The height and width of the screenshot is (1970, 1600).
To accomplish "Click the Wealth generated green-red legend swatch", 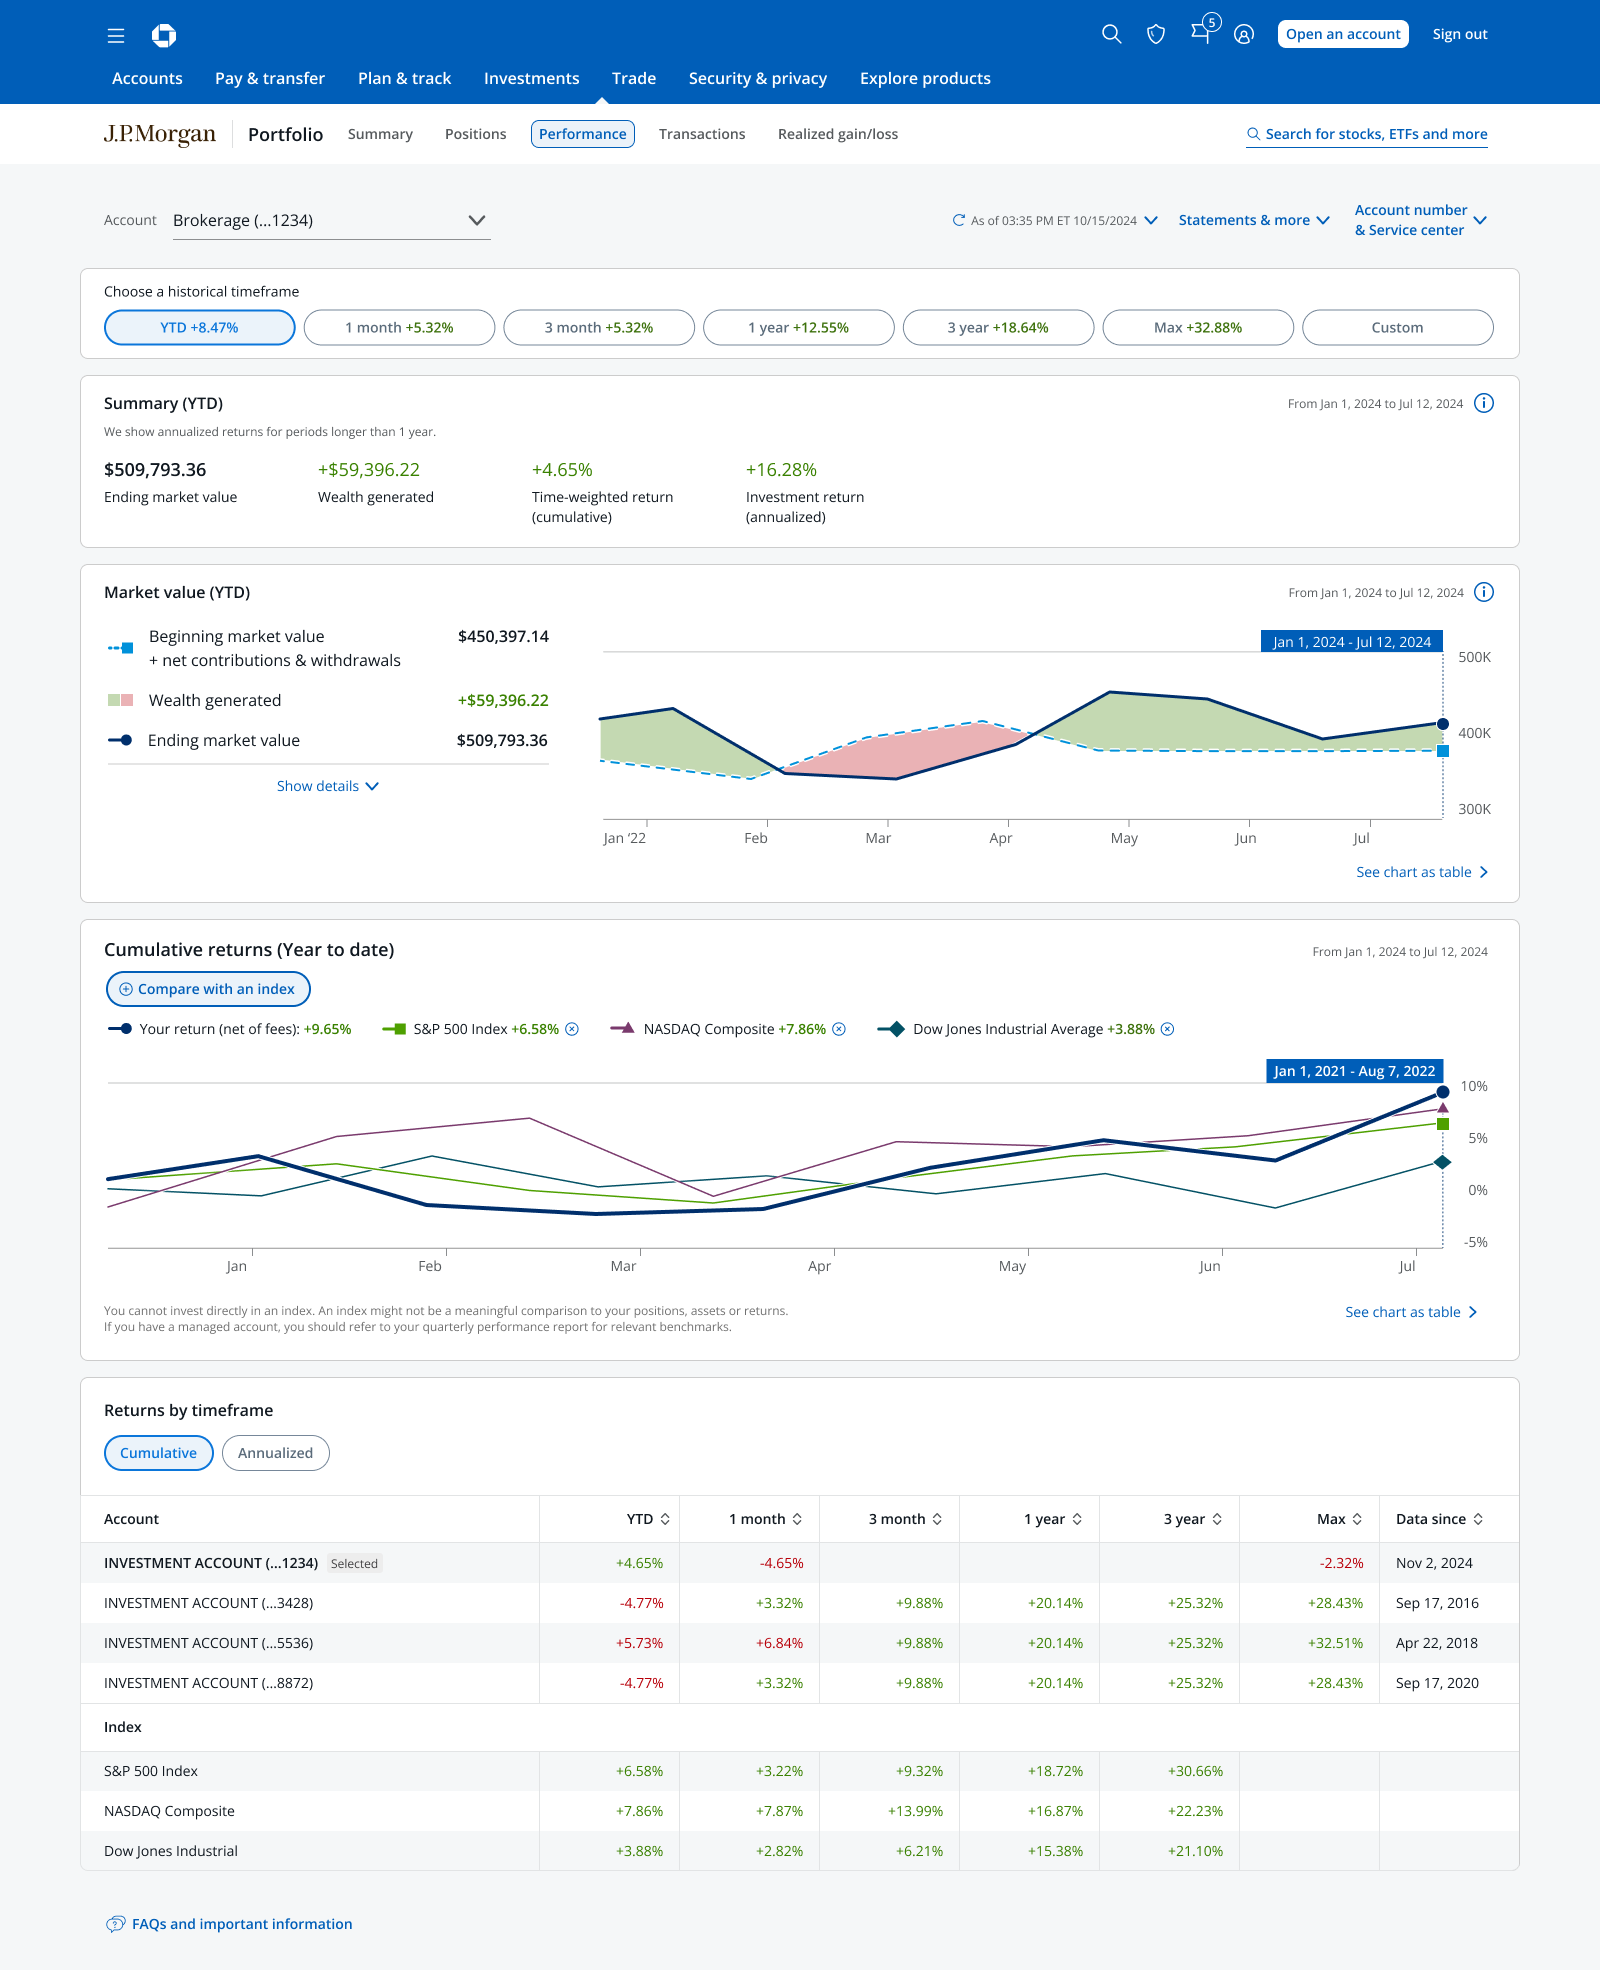I will tap(121, 700).
